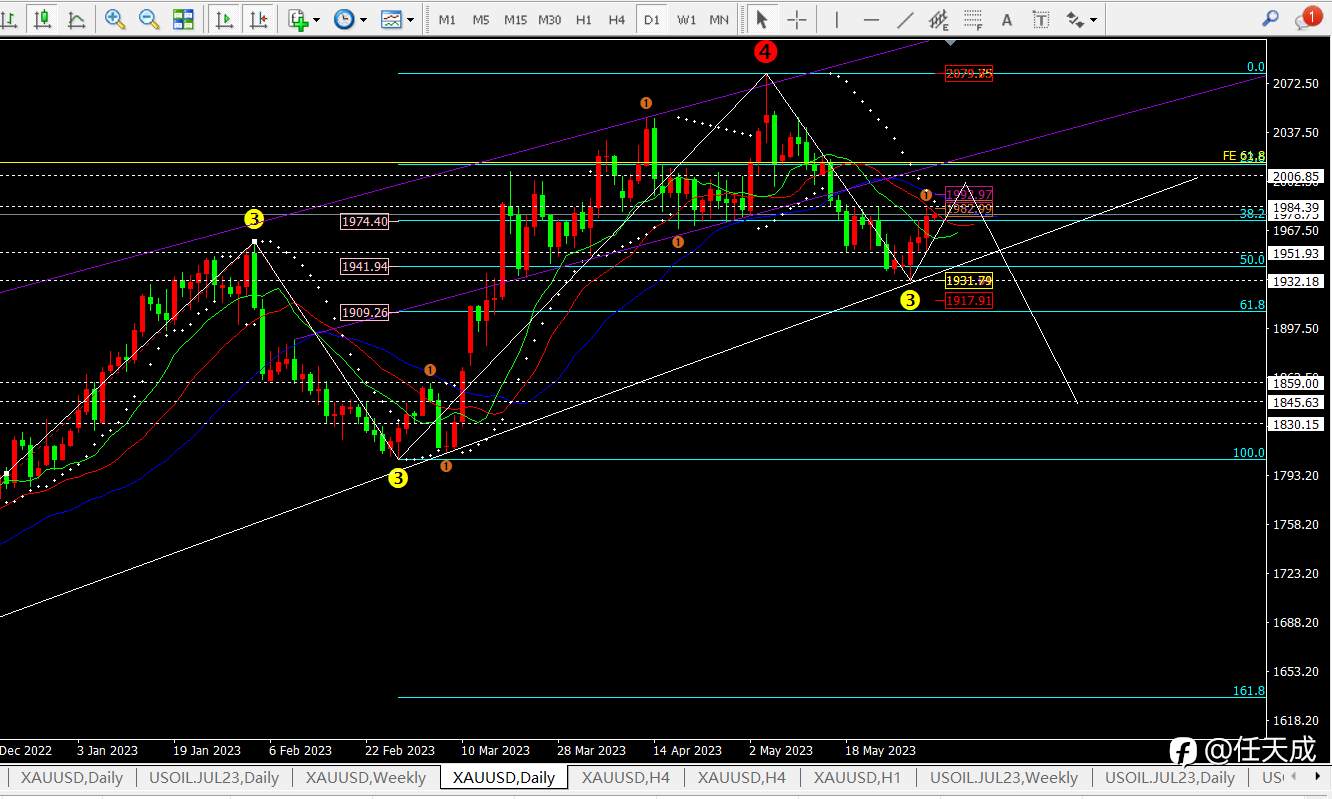The height and width of the screenshot is (799, 1332).
Task: Set timeframe to M1
Action: coord(447,20)
